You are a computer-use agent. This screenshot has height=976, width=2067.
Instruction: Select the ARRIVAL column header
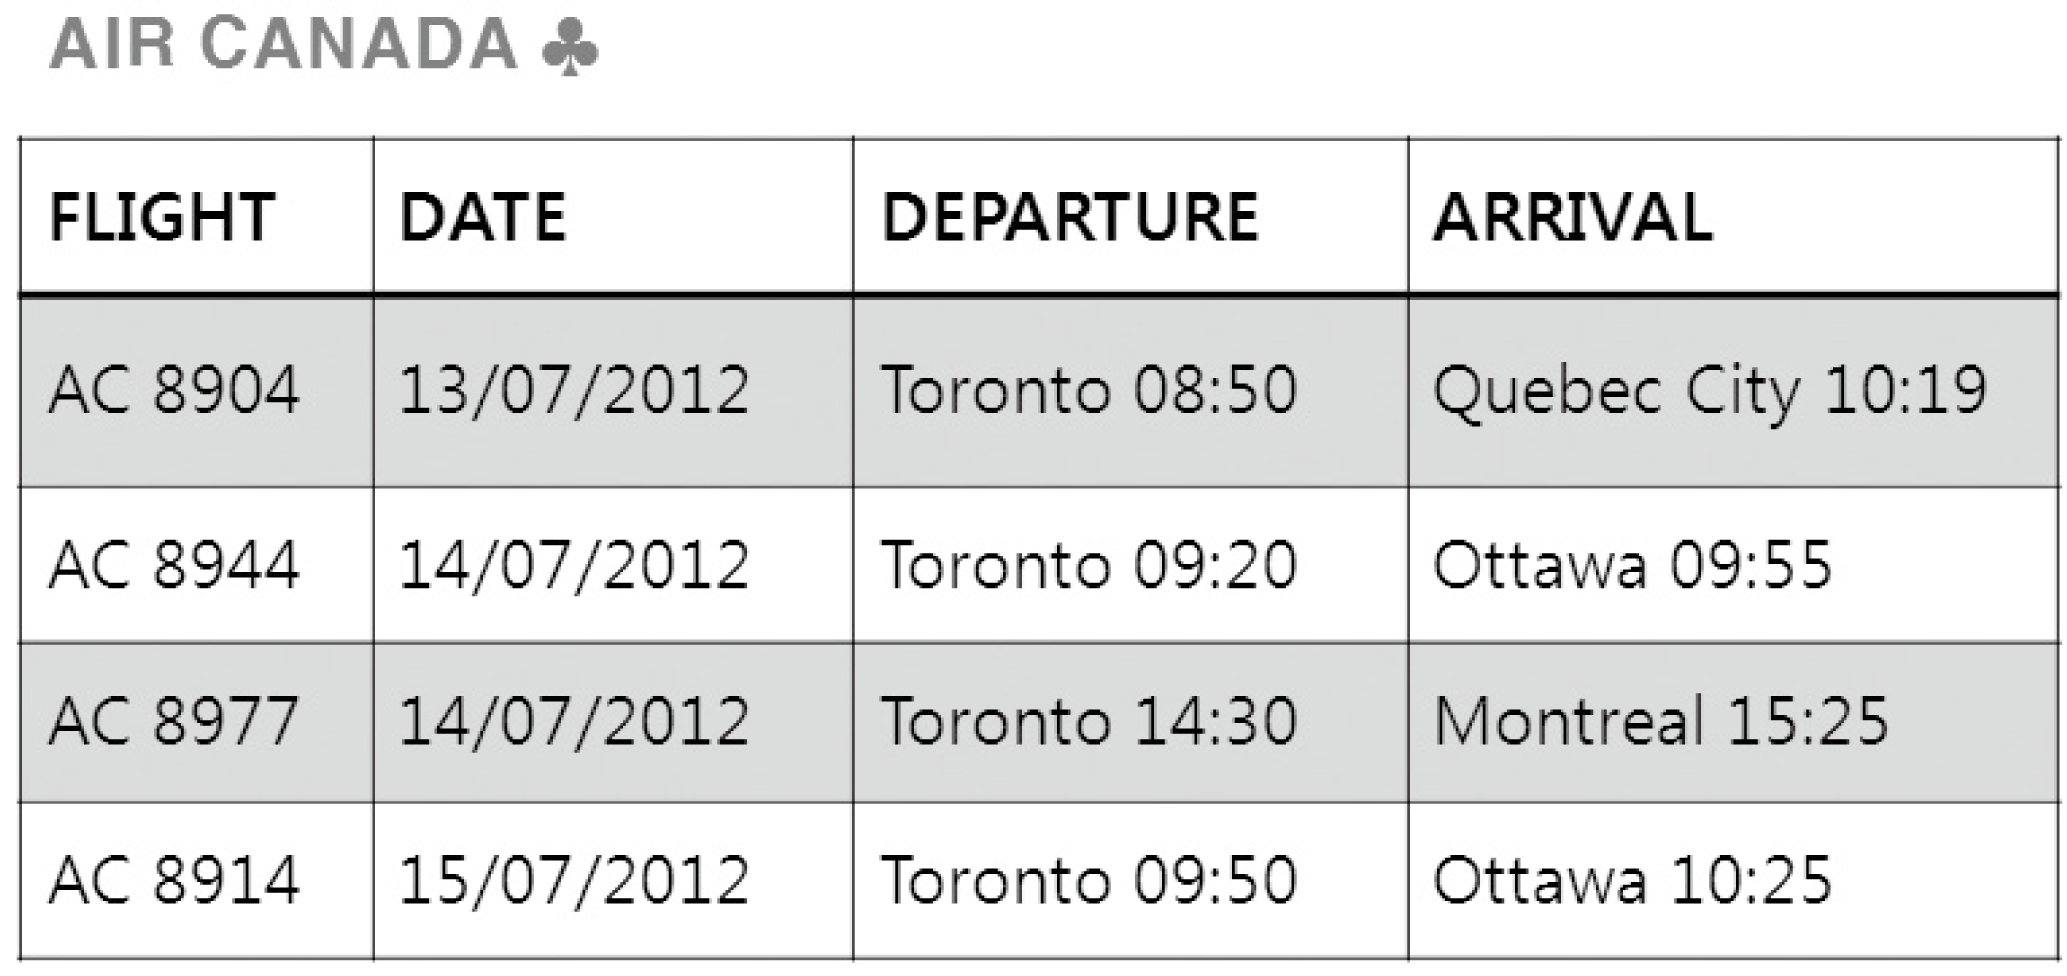click(x=1573, y=217)
